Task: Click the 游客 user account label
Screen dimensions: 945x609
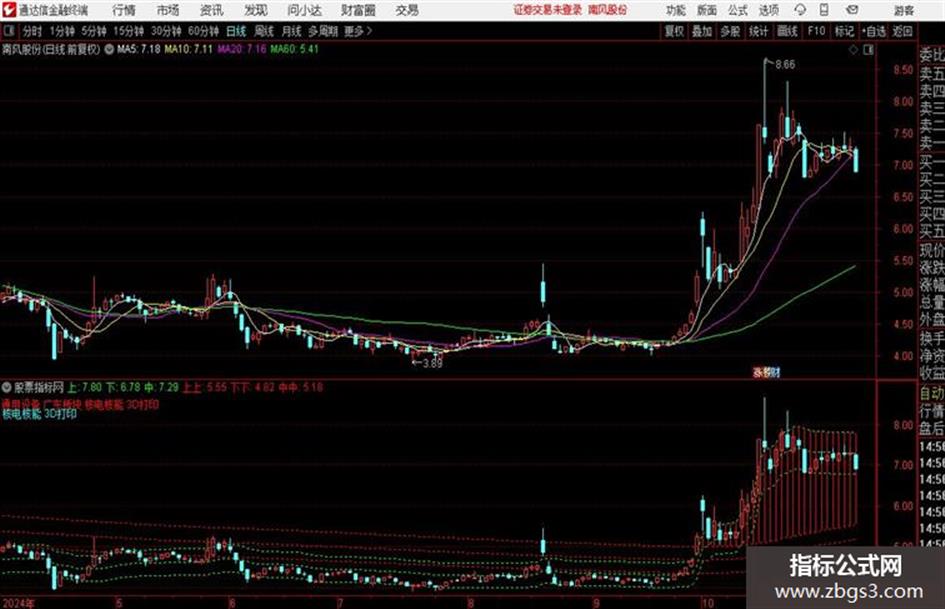Action: (x=903, y=10)
